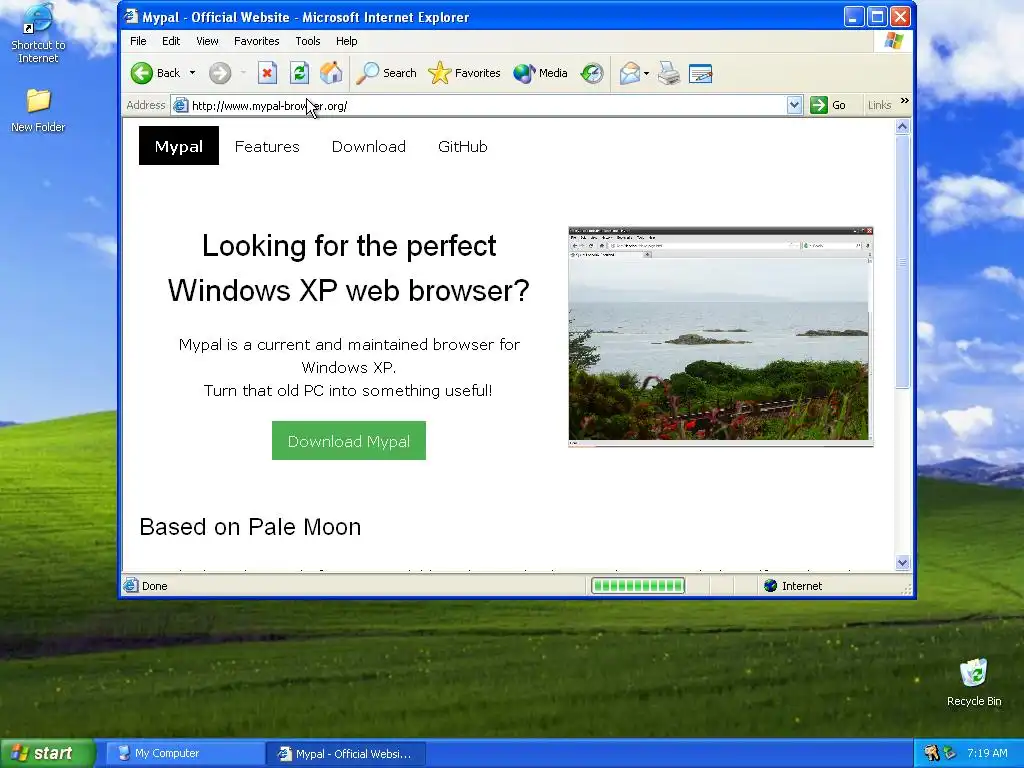Open the View menu
The width and height of the screenshot is (1024, 768).
click(x=207, y=41)
